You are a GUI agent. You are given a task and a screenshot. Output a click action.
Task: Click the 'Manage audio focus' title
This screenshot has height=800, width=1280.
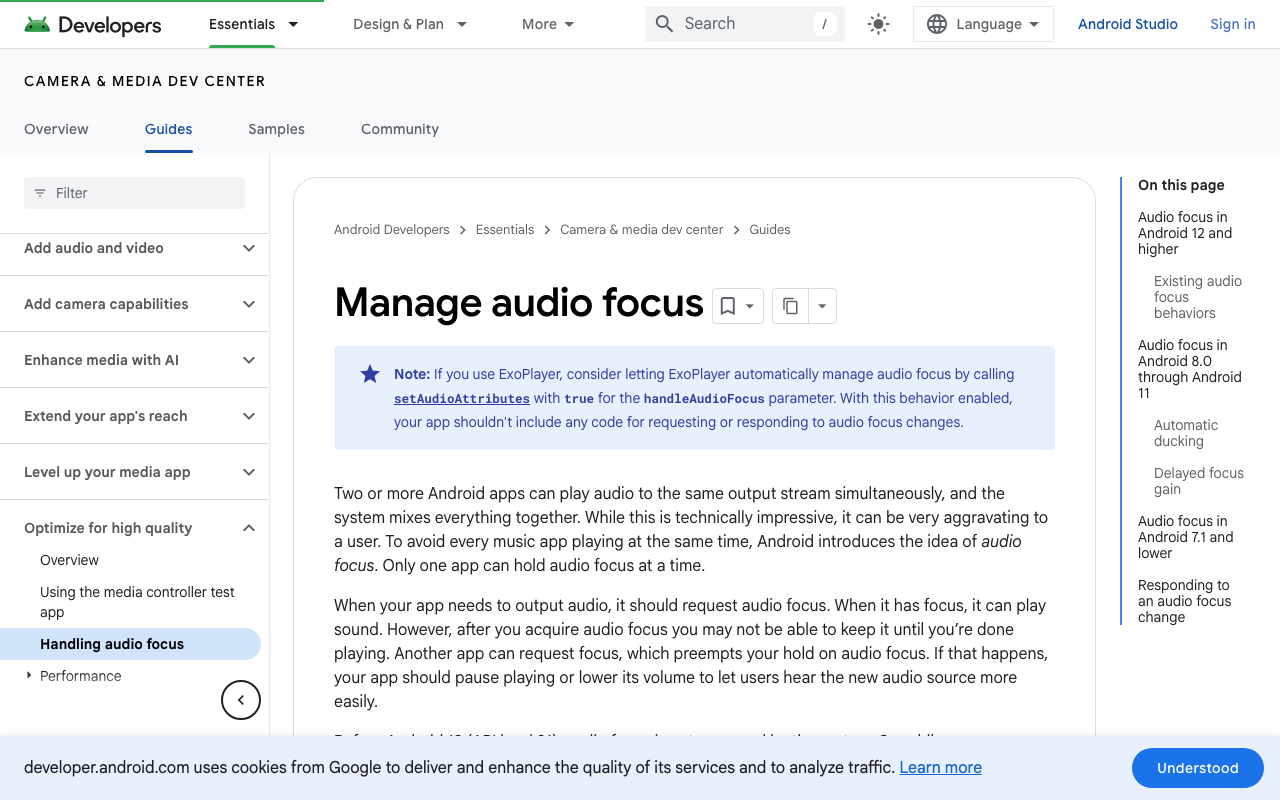[519, 302]
